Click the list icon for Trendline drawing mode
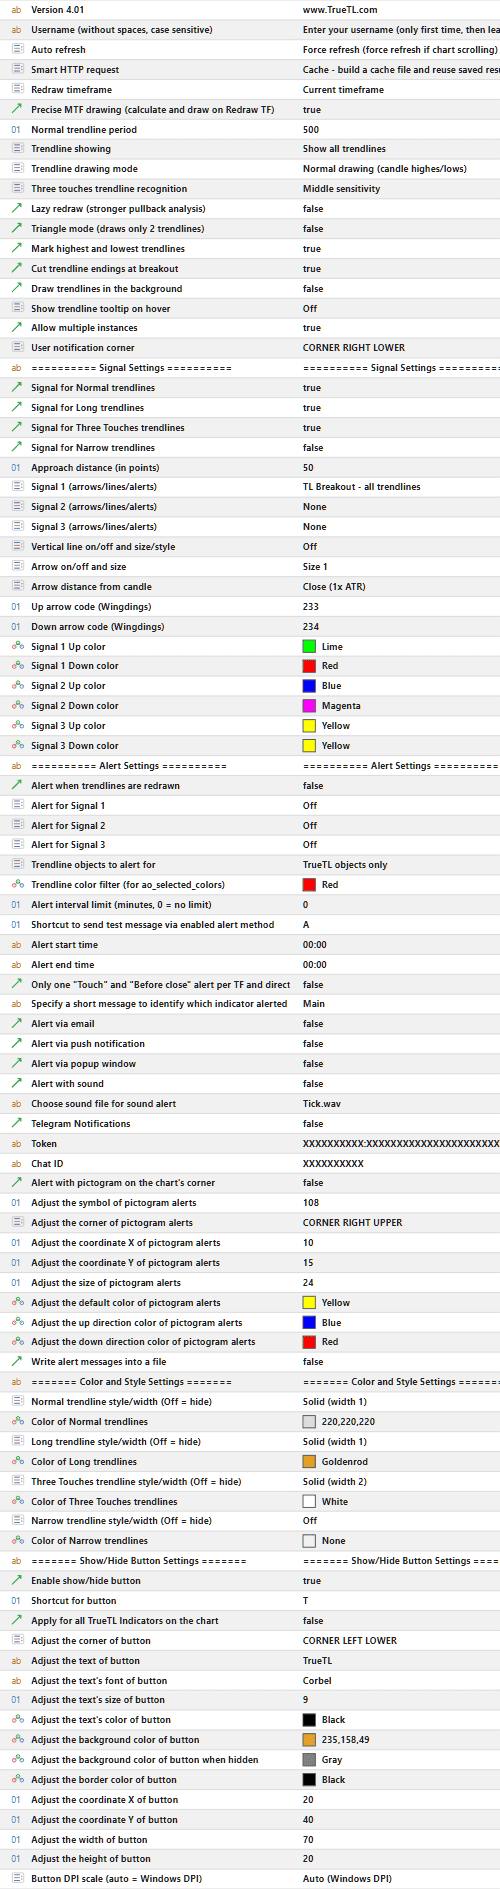500x1889 pixels. (16, 169)
